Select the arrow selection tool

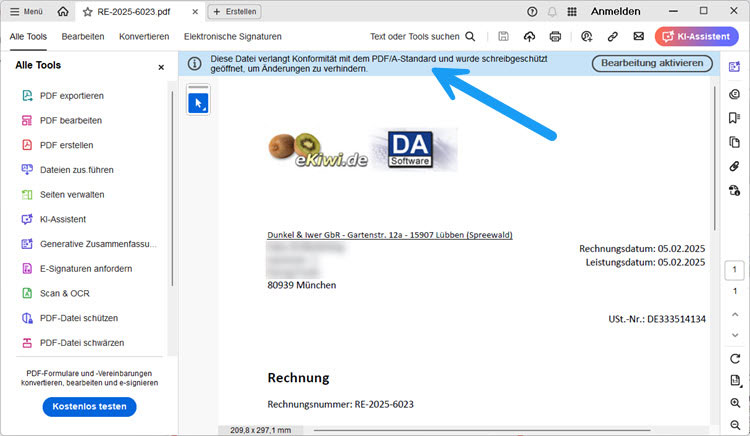198,103
